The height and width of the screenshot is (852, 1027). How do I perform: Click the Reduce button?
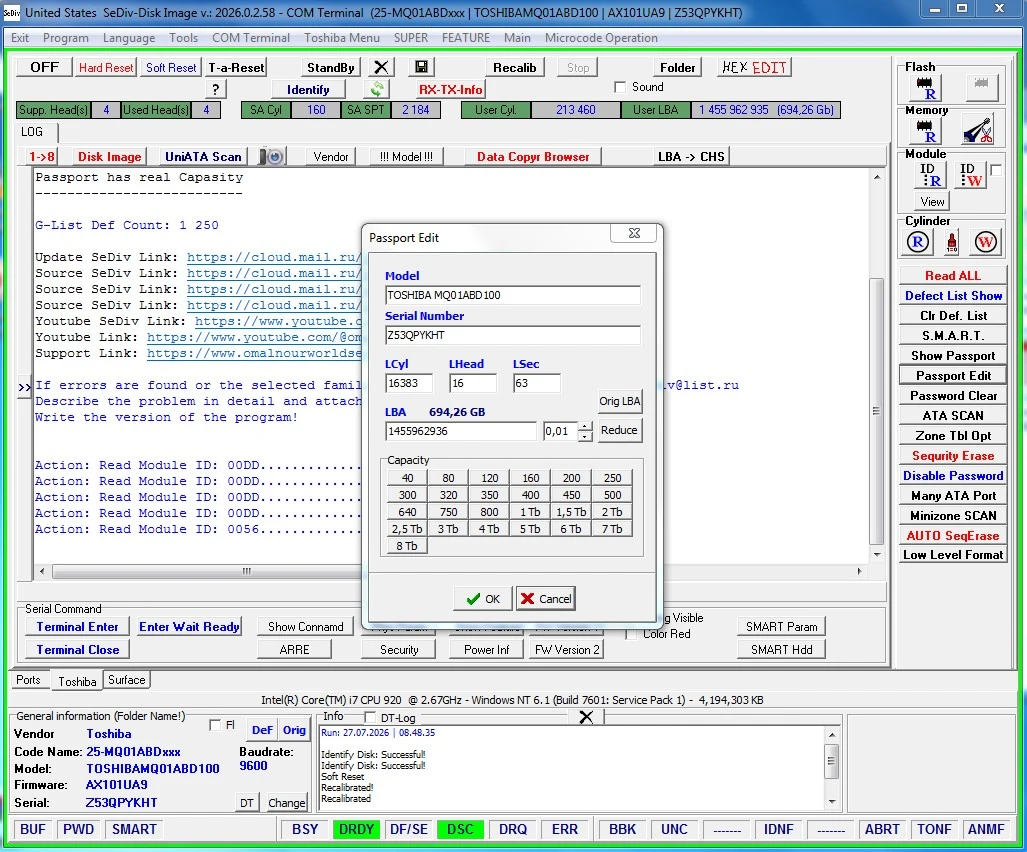620,430
